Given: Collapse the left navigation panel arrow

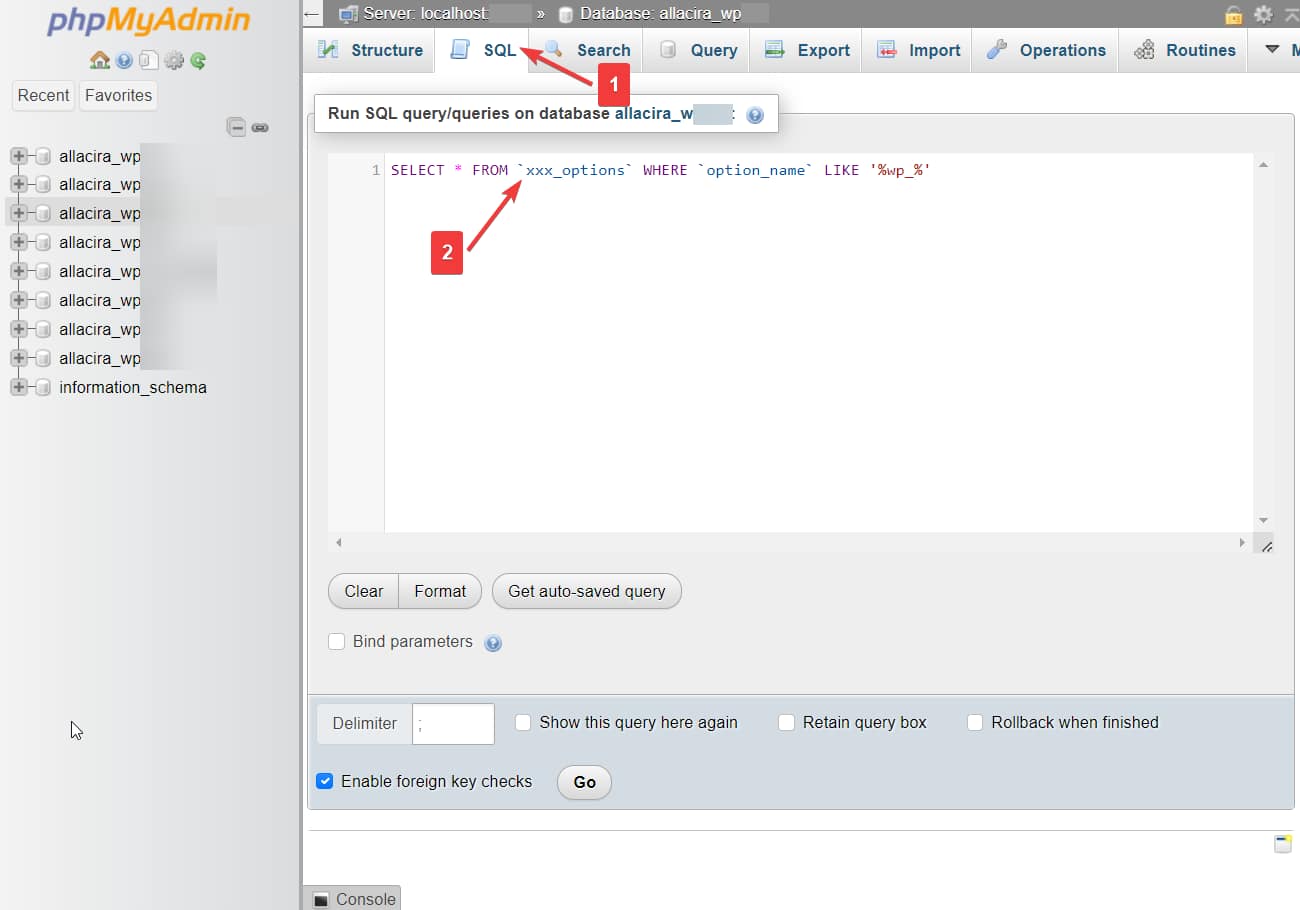Looking at the screenshot, I should click(x=311, y=14).
